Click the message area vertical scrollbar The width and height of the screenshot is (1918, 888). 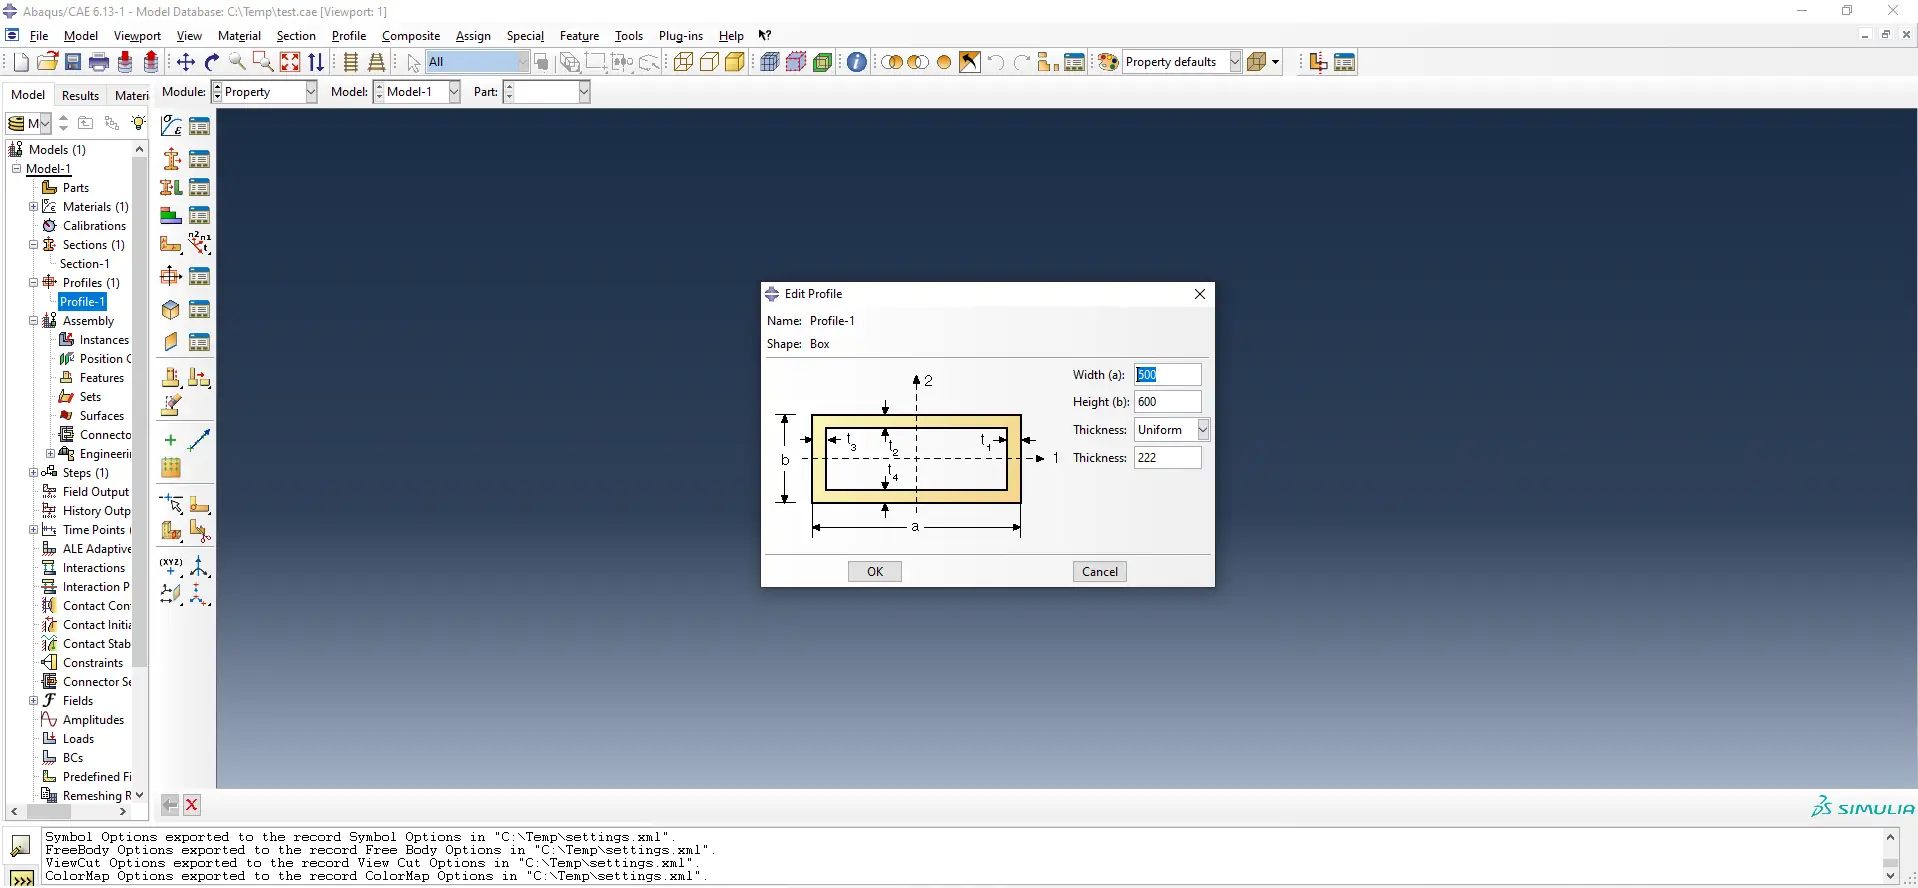coord(1890,856)
